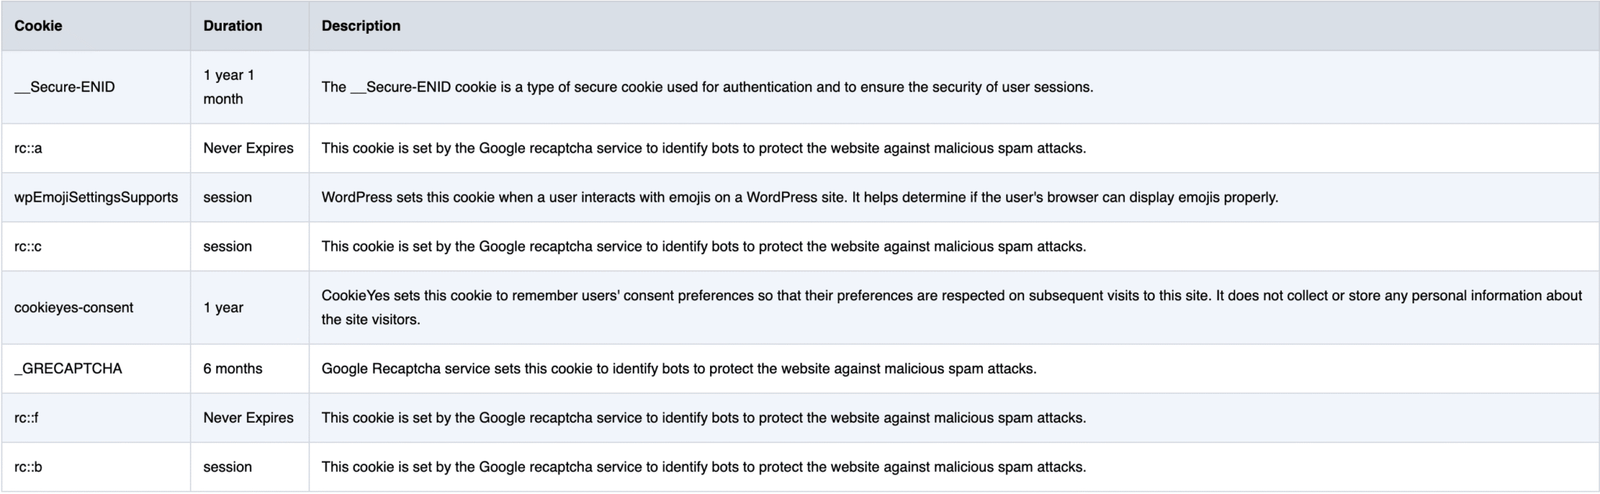Screen dimensions: 1600x494
Task: Click the __Secure-ENID authentication description text
Action: [707, 87]
